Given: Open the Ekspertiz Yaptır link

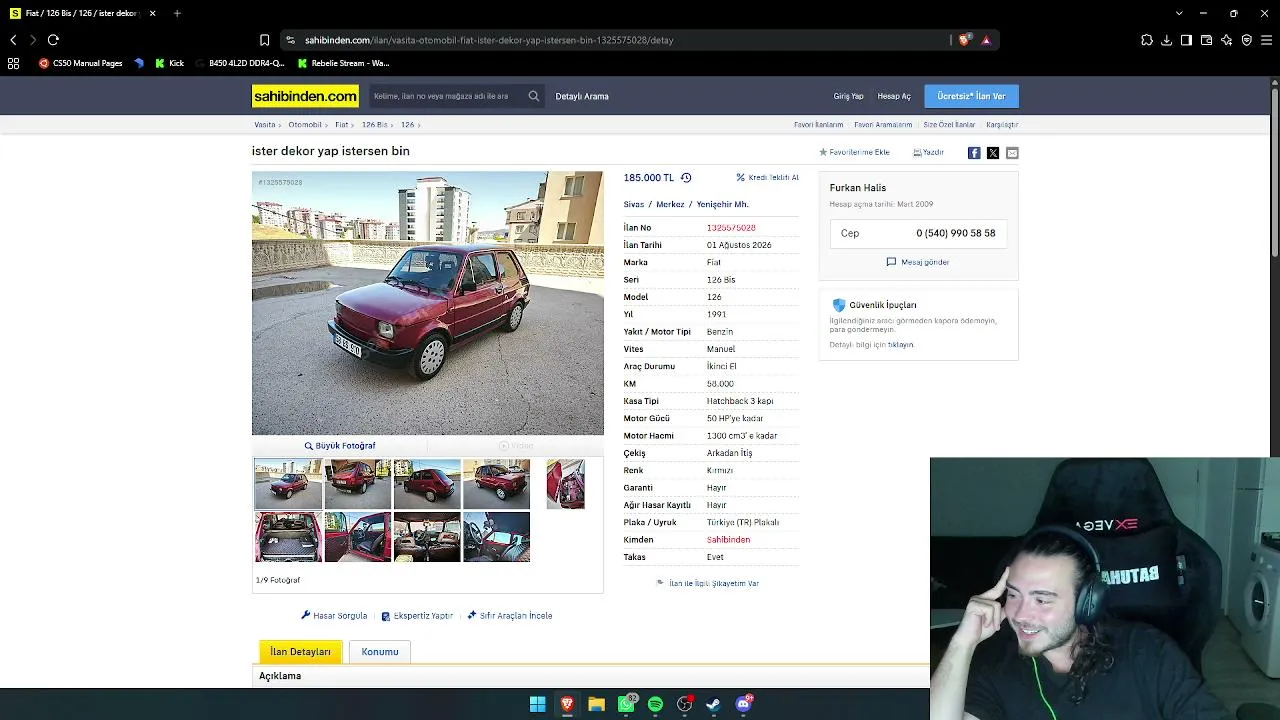Looking at the screenshot, I should (417, 616).
